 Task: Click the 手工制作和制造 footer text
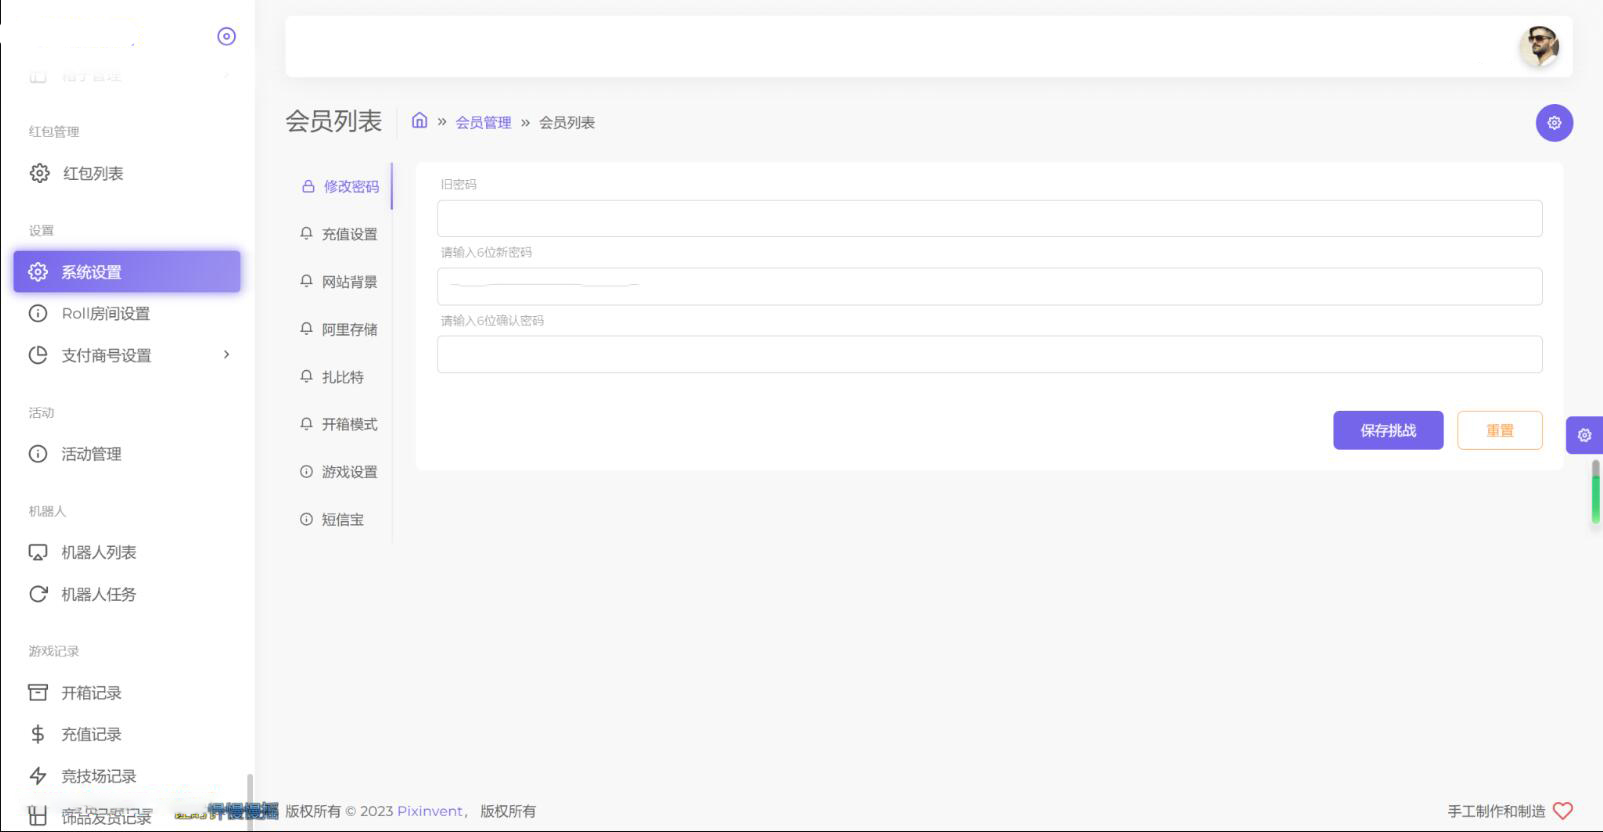tap(1496, 811)
